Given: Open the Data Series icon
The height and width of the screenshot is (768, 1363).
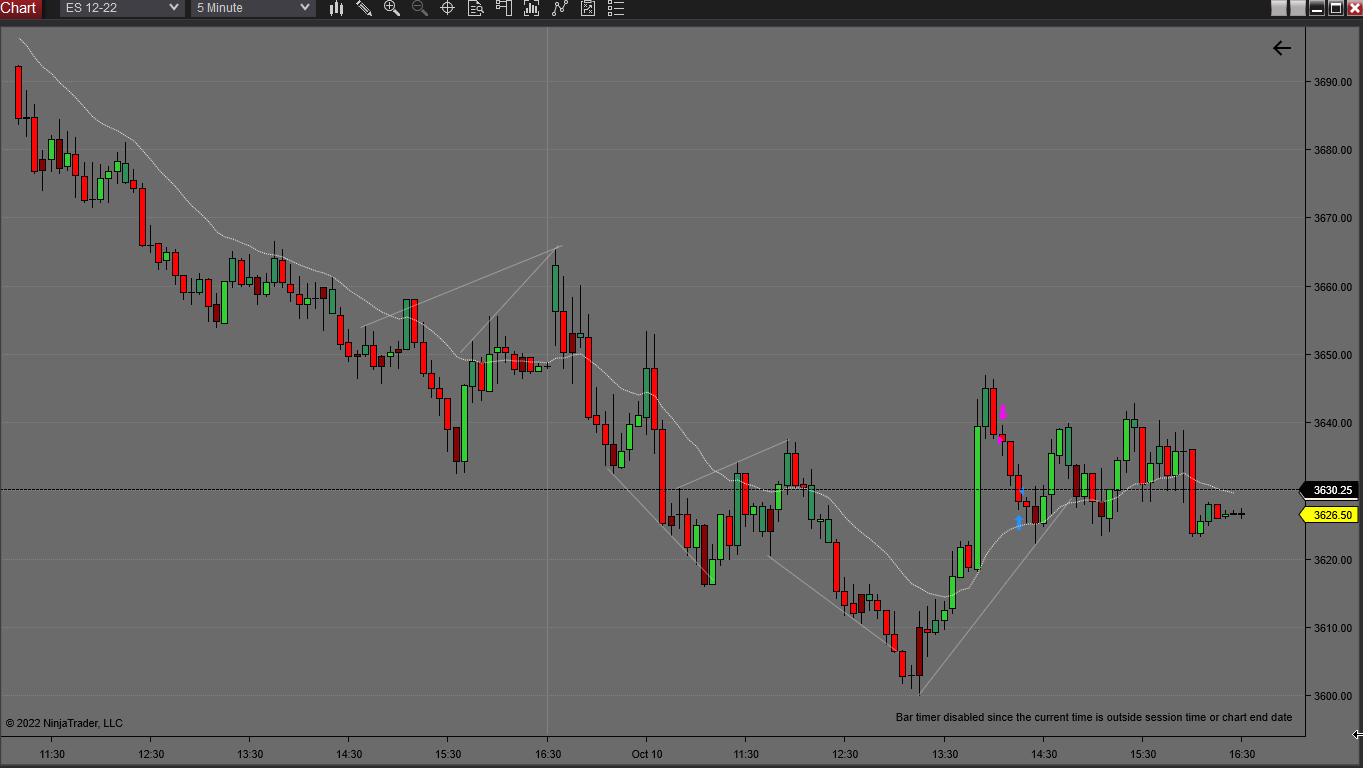Looking at the screenshot, I should (532, 8).
